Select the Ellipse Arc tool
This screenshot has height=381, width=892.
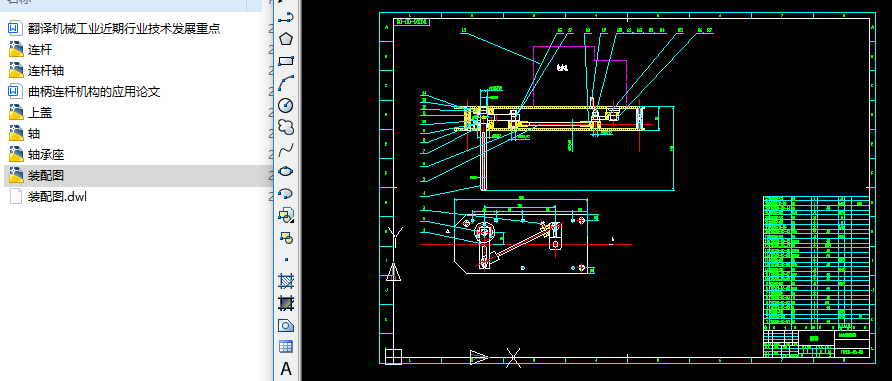286,193
